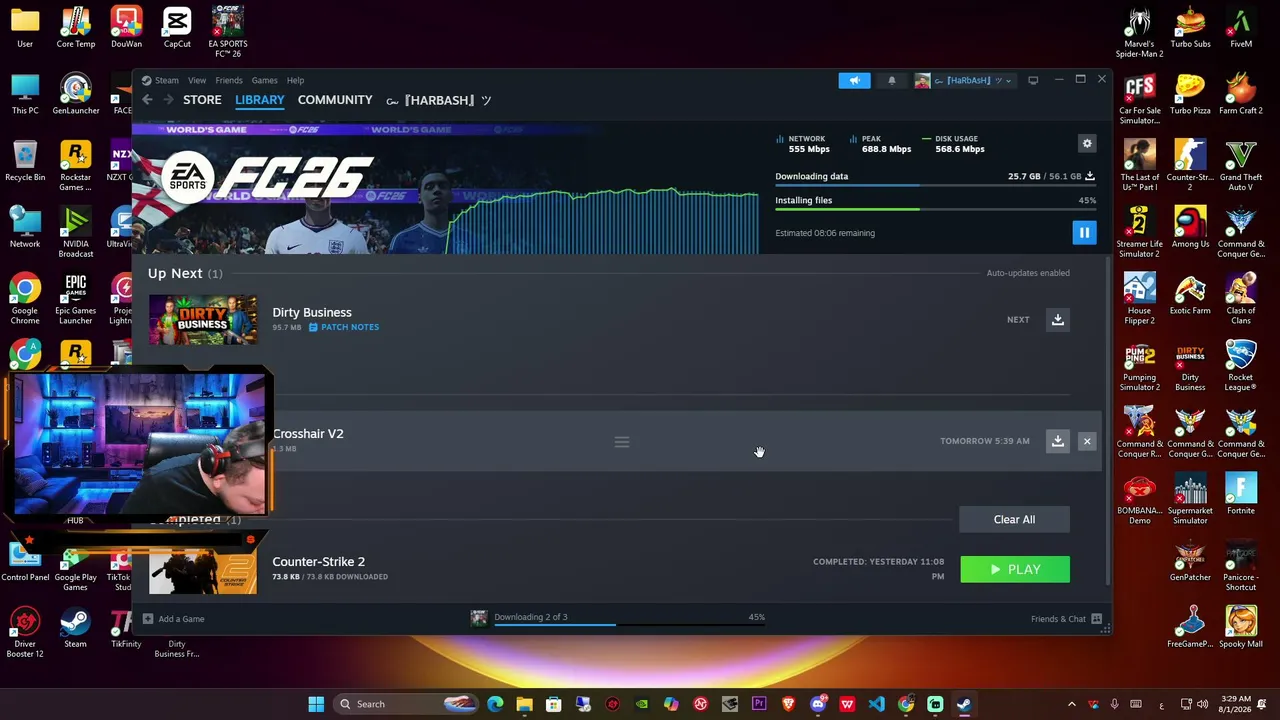This screenshot has width=1280, height=720.
Task: Click the Windows Start button
Action: click(x=316, y=704)
